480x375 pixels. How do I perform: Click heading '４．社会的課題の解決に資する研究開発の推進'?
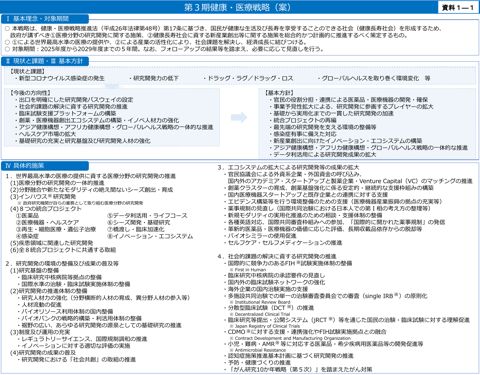pos(277,256)
